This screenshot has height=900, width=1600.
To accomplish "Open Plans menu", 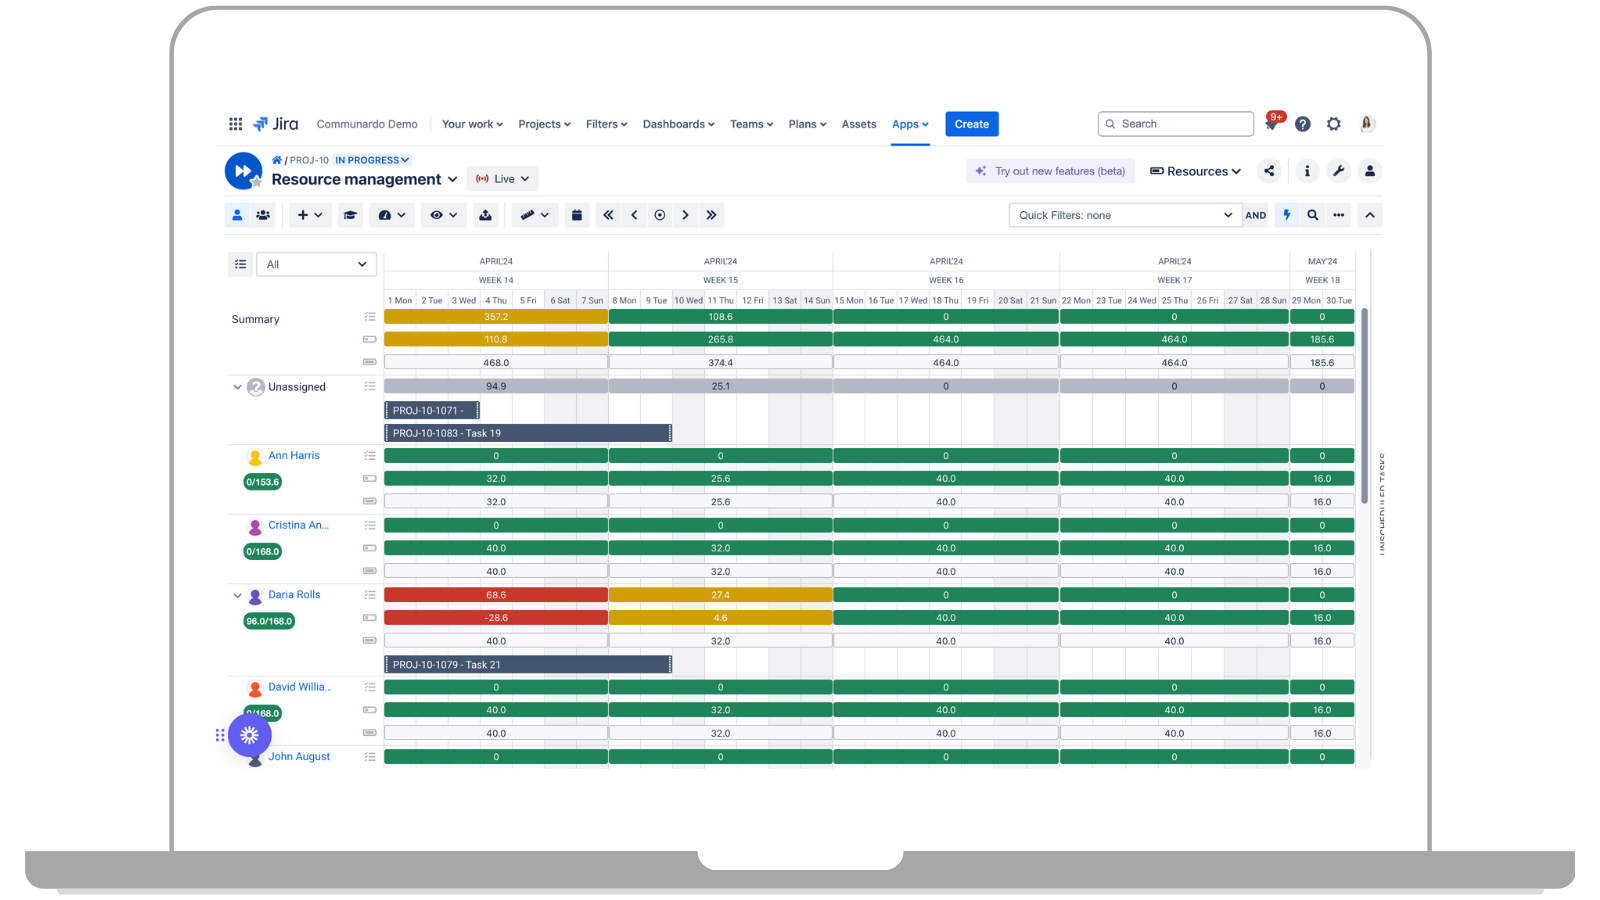I will click(x=807, y=124).
